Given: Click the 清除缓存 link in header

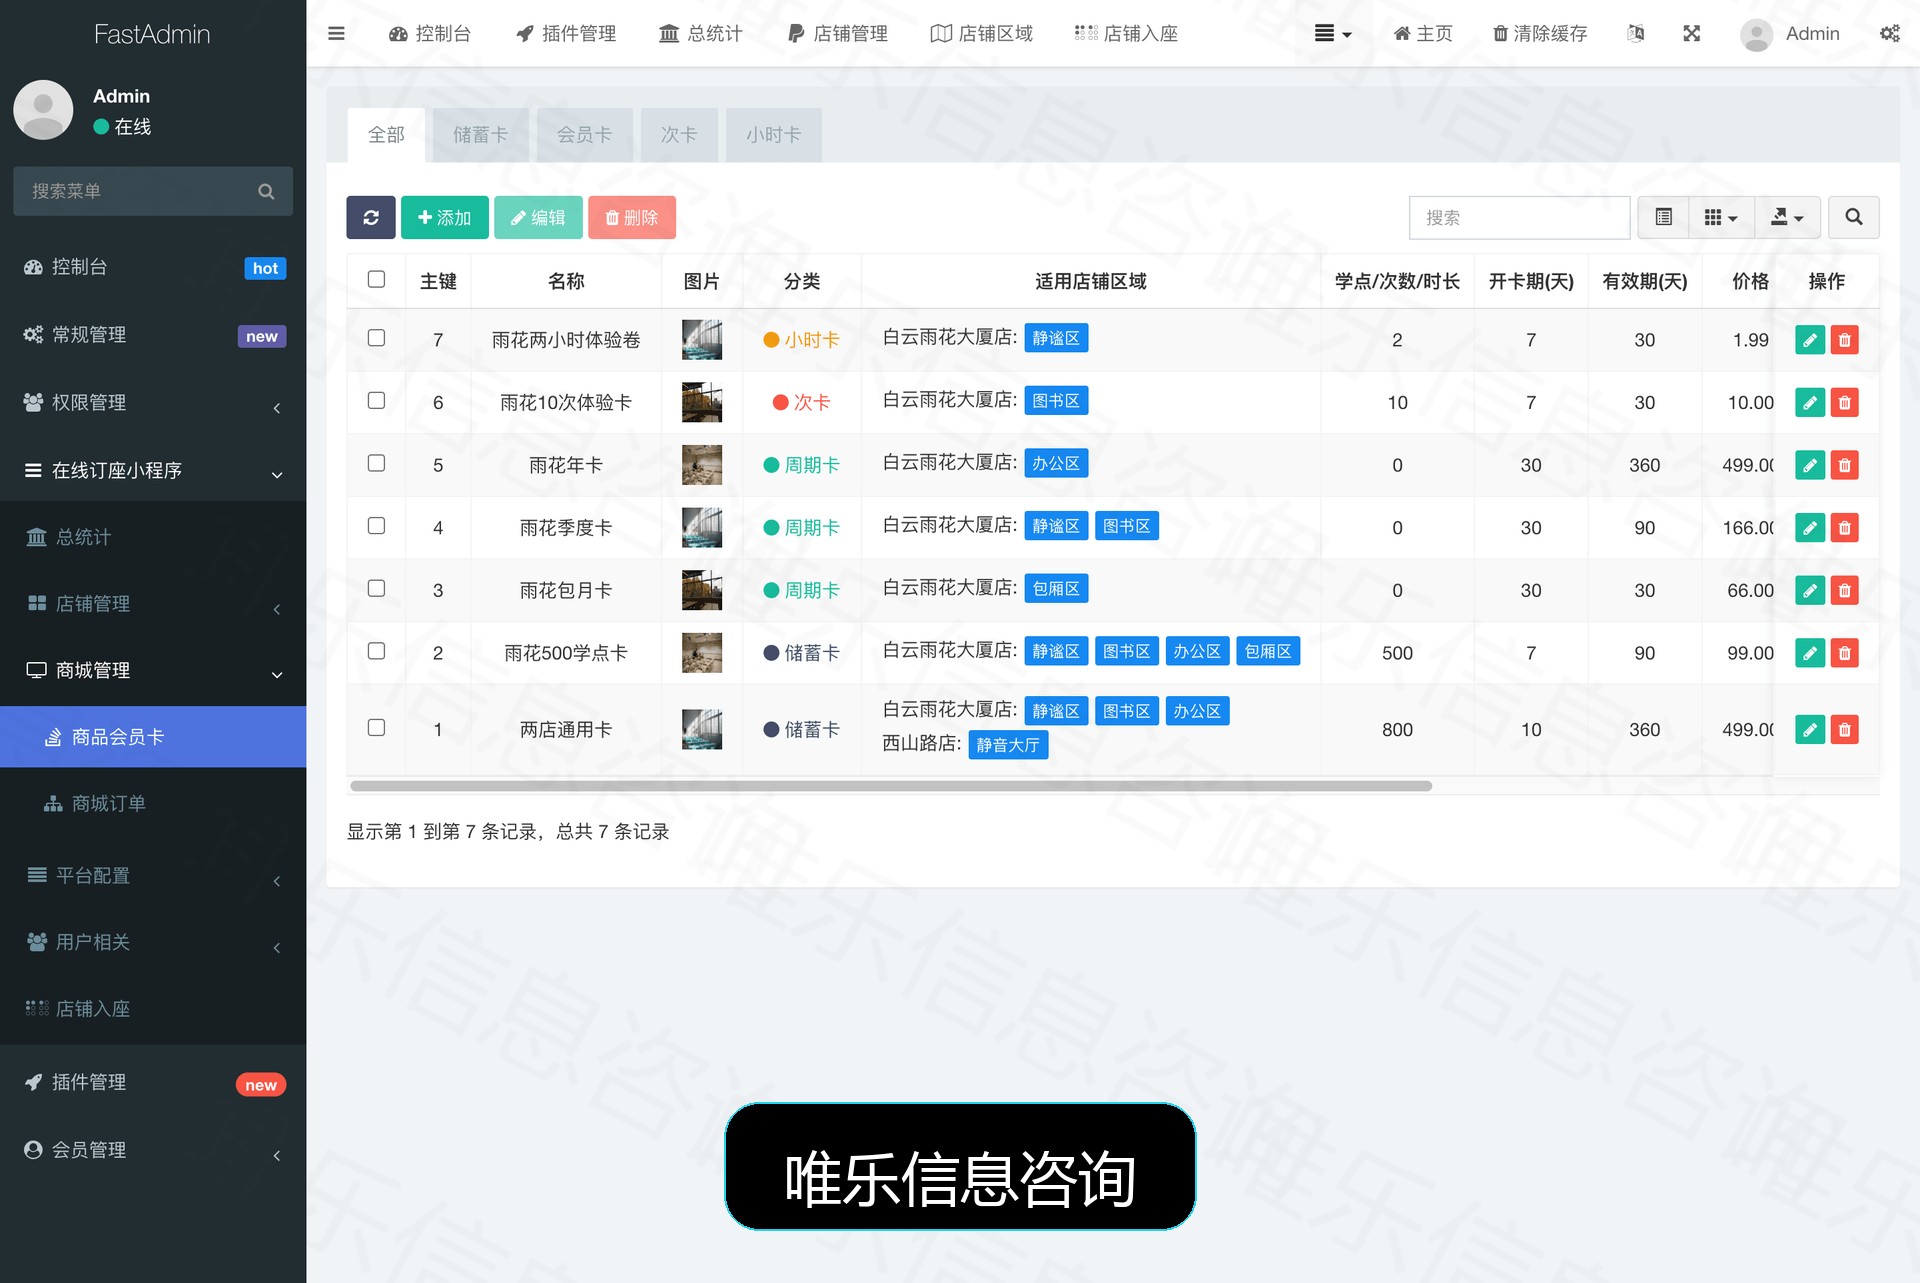Looking at the screenshot, I should (1540, 34).
